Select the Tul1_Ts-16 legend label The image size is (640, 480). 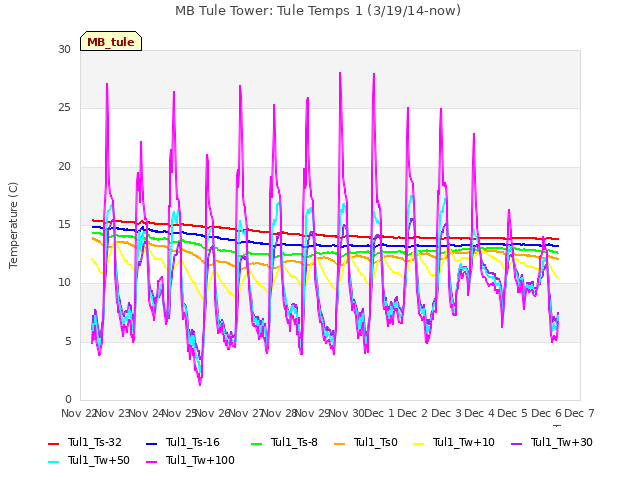coord(193,442)
